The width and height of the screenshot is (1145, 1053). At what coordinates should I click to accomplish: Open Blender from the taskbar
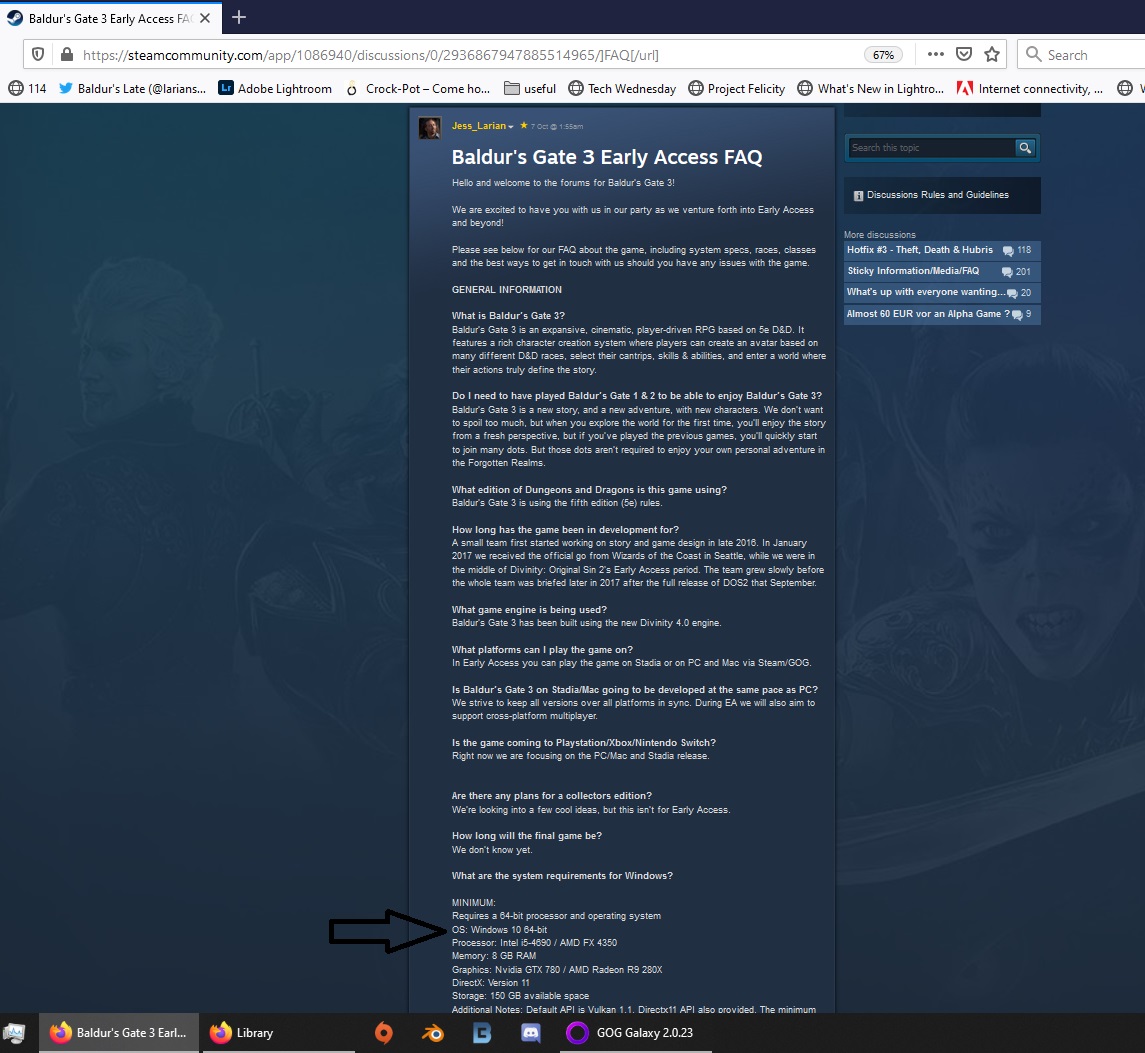pyautogui.click(x=433, y=1033)
